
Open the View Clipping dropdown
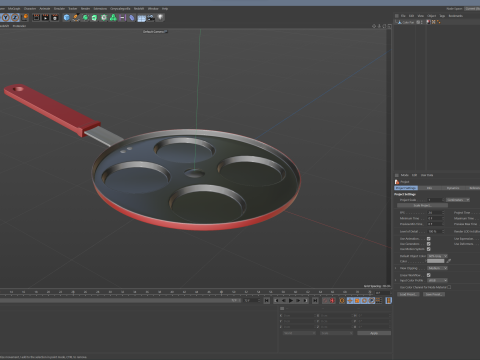pyautogui.click(x=437, y=268)
